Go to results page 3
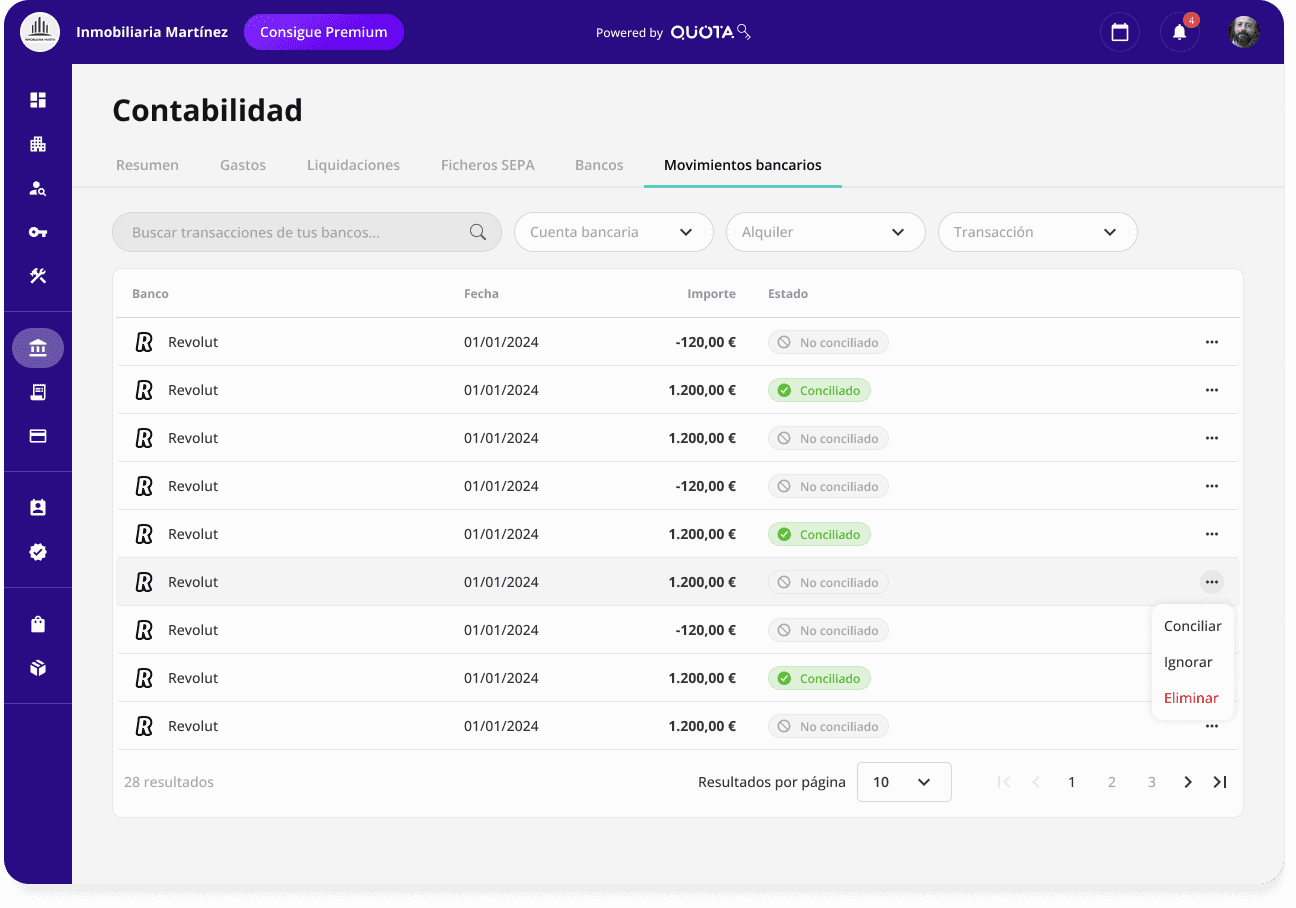The width and height of the screenshot is (1296, 908). 1152,782
